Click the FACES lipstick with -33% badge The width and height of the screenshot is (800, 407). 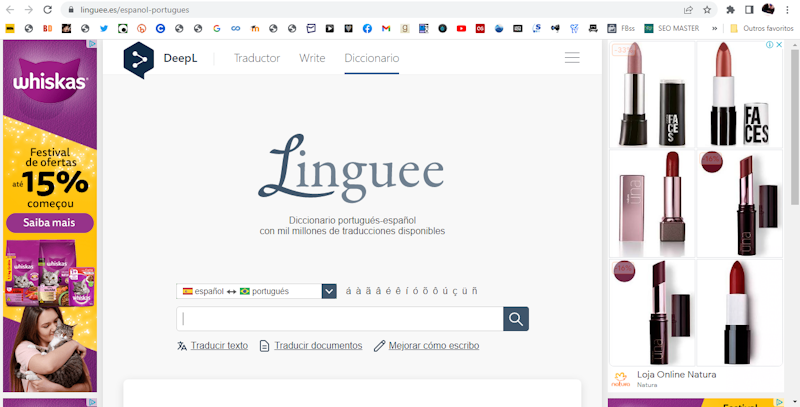[652, 95]
